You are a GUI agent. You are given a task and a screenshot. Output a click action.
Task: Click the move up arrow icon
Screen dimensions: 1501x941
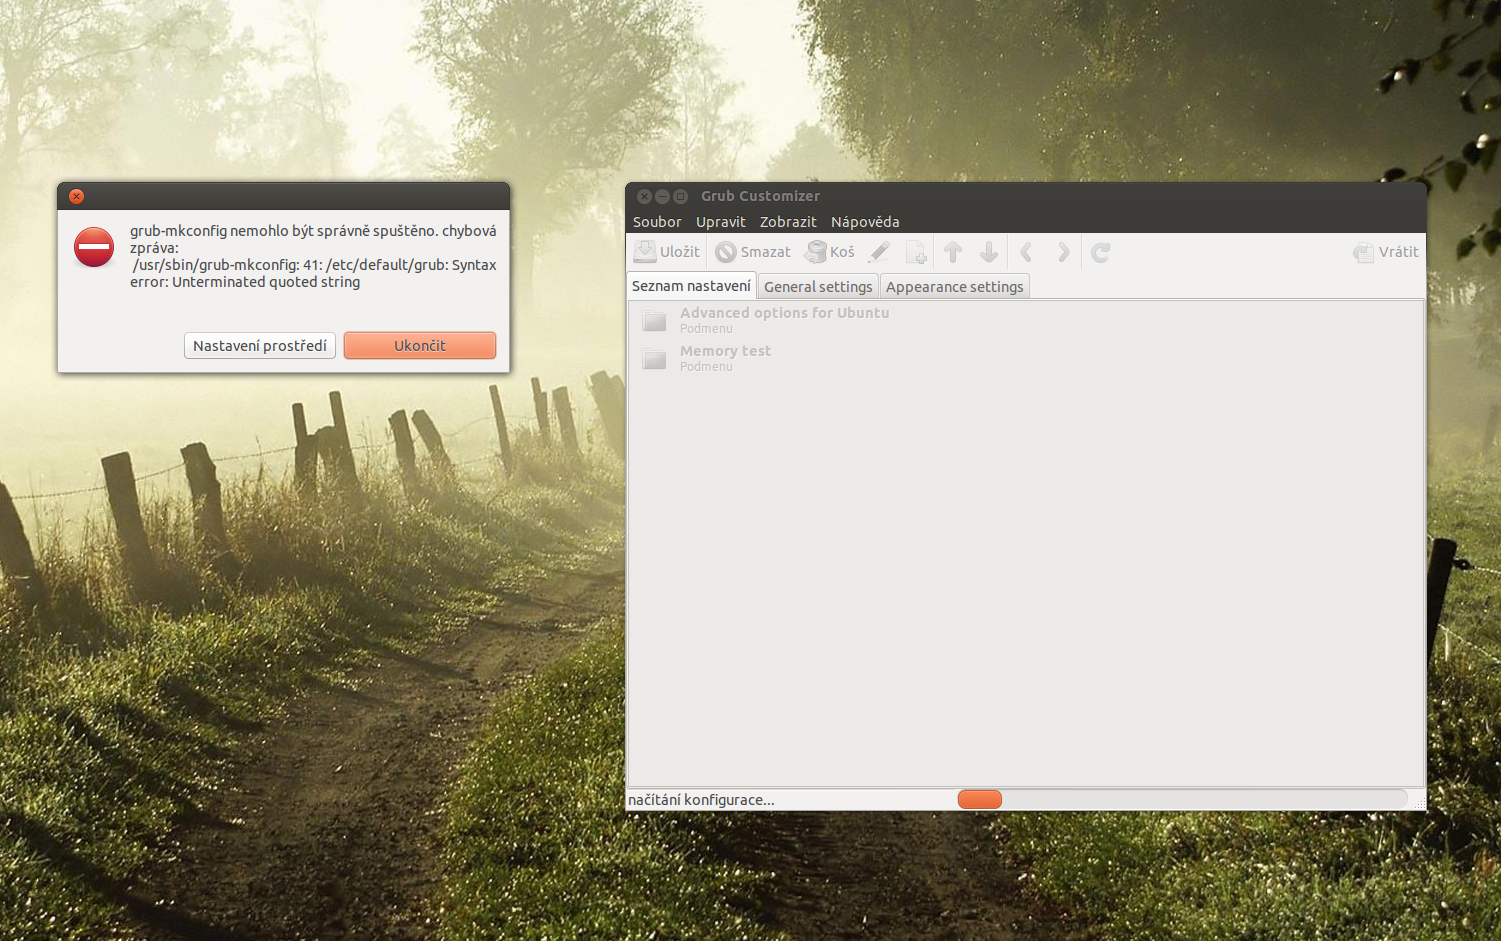(953, 252)
